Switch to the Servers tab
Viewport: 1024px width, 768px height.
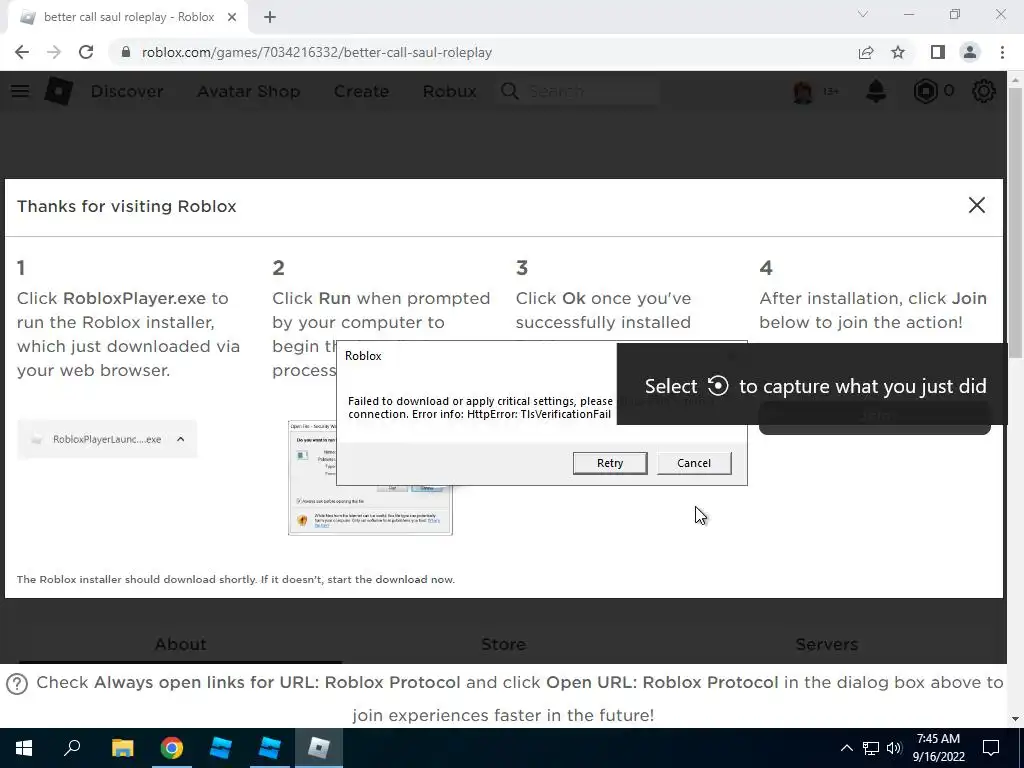pos(826,644)
